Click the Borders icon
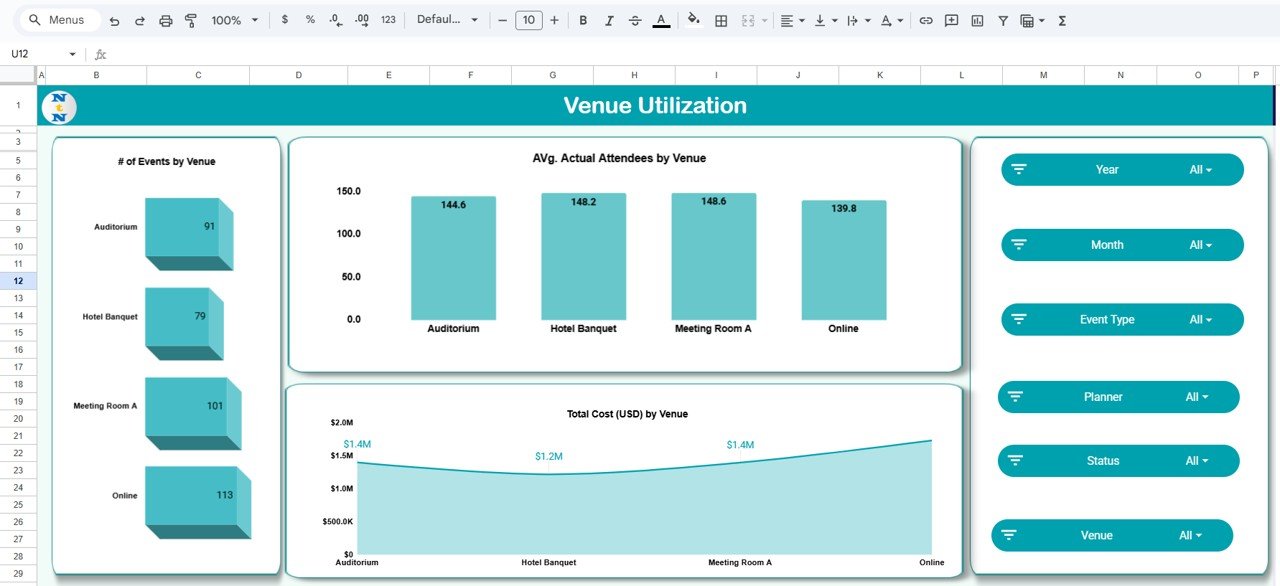Screen dimensions: 1280x586 pyautogui.click(x=721, y=20)
